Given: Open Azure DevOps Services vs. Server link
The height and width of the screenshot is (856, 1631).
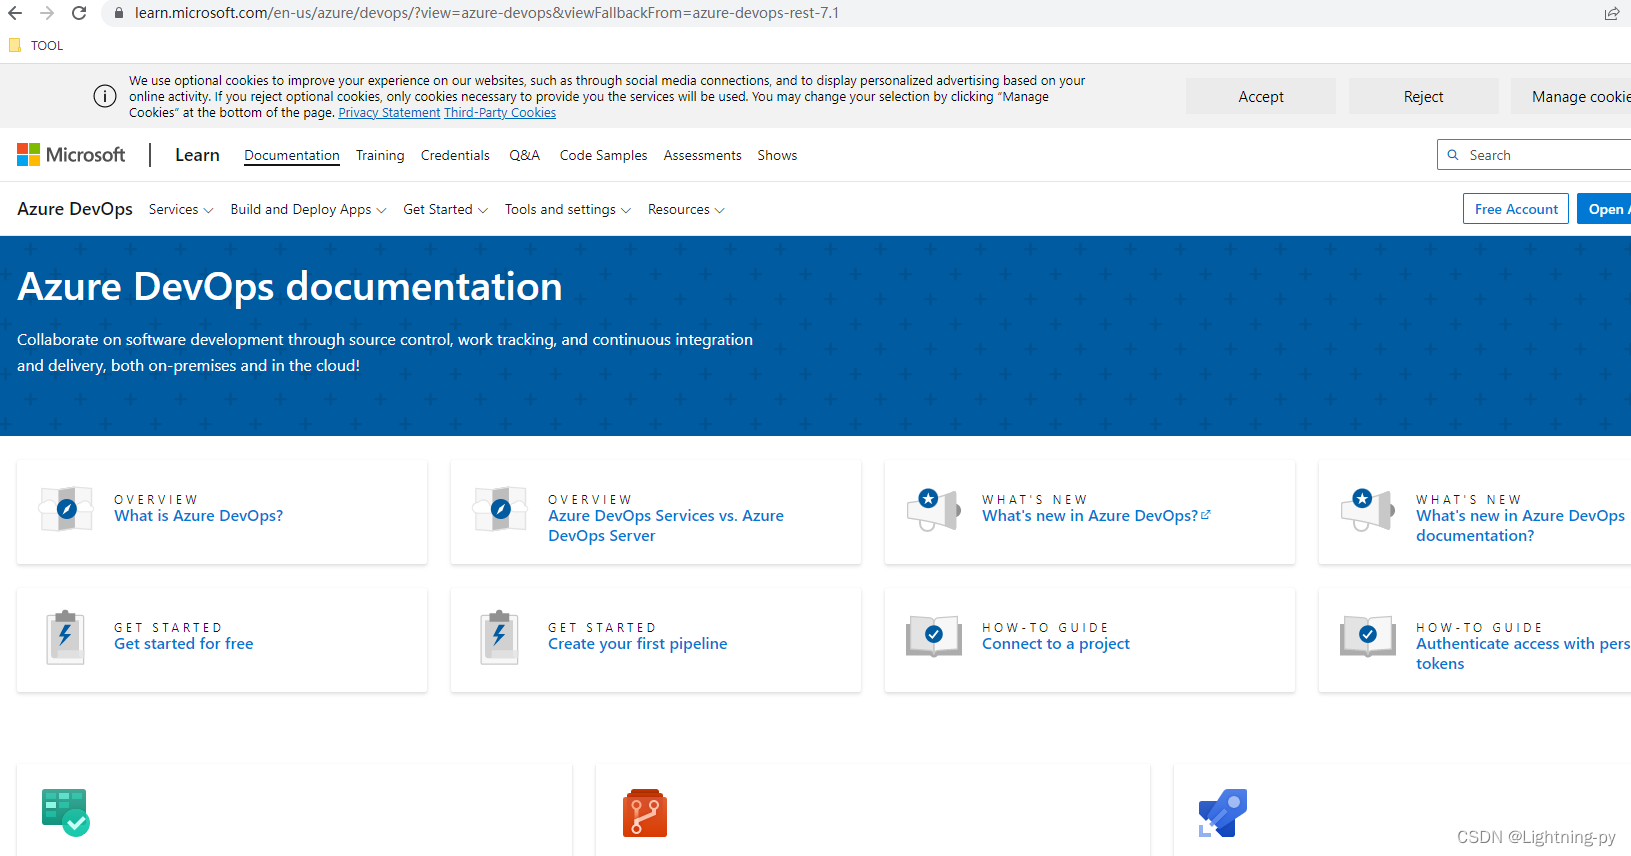Looking at the screenshot, I should click(666, 526).
